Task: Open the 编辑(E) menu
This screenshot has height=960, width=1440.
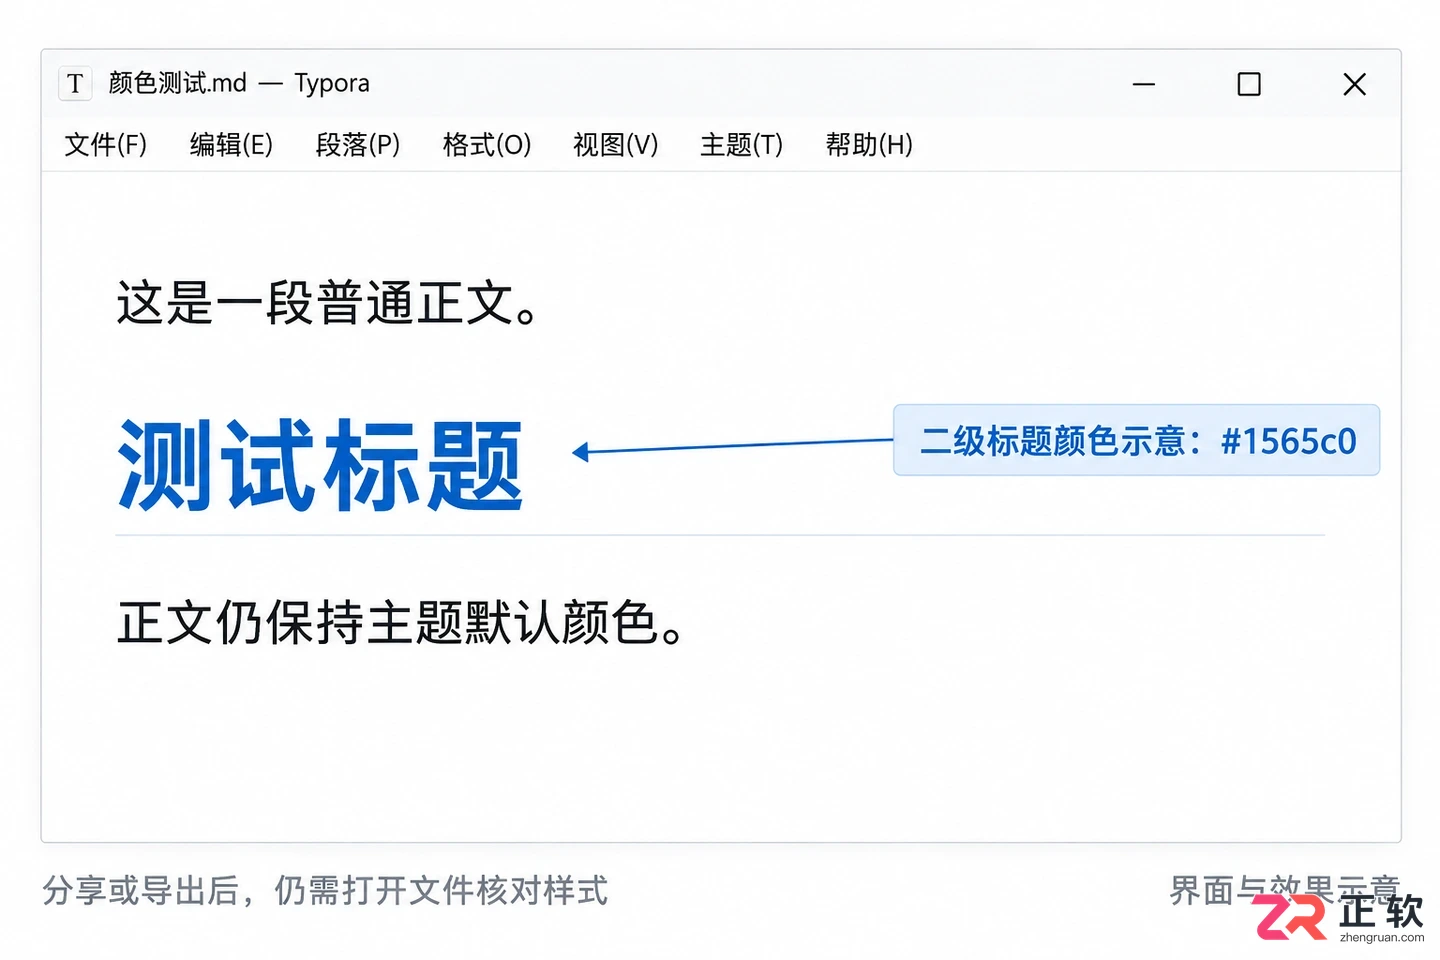Action: click(231, 145)
